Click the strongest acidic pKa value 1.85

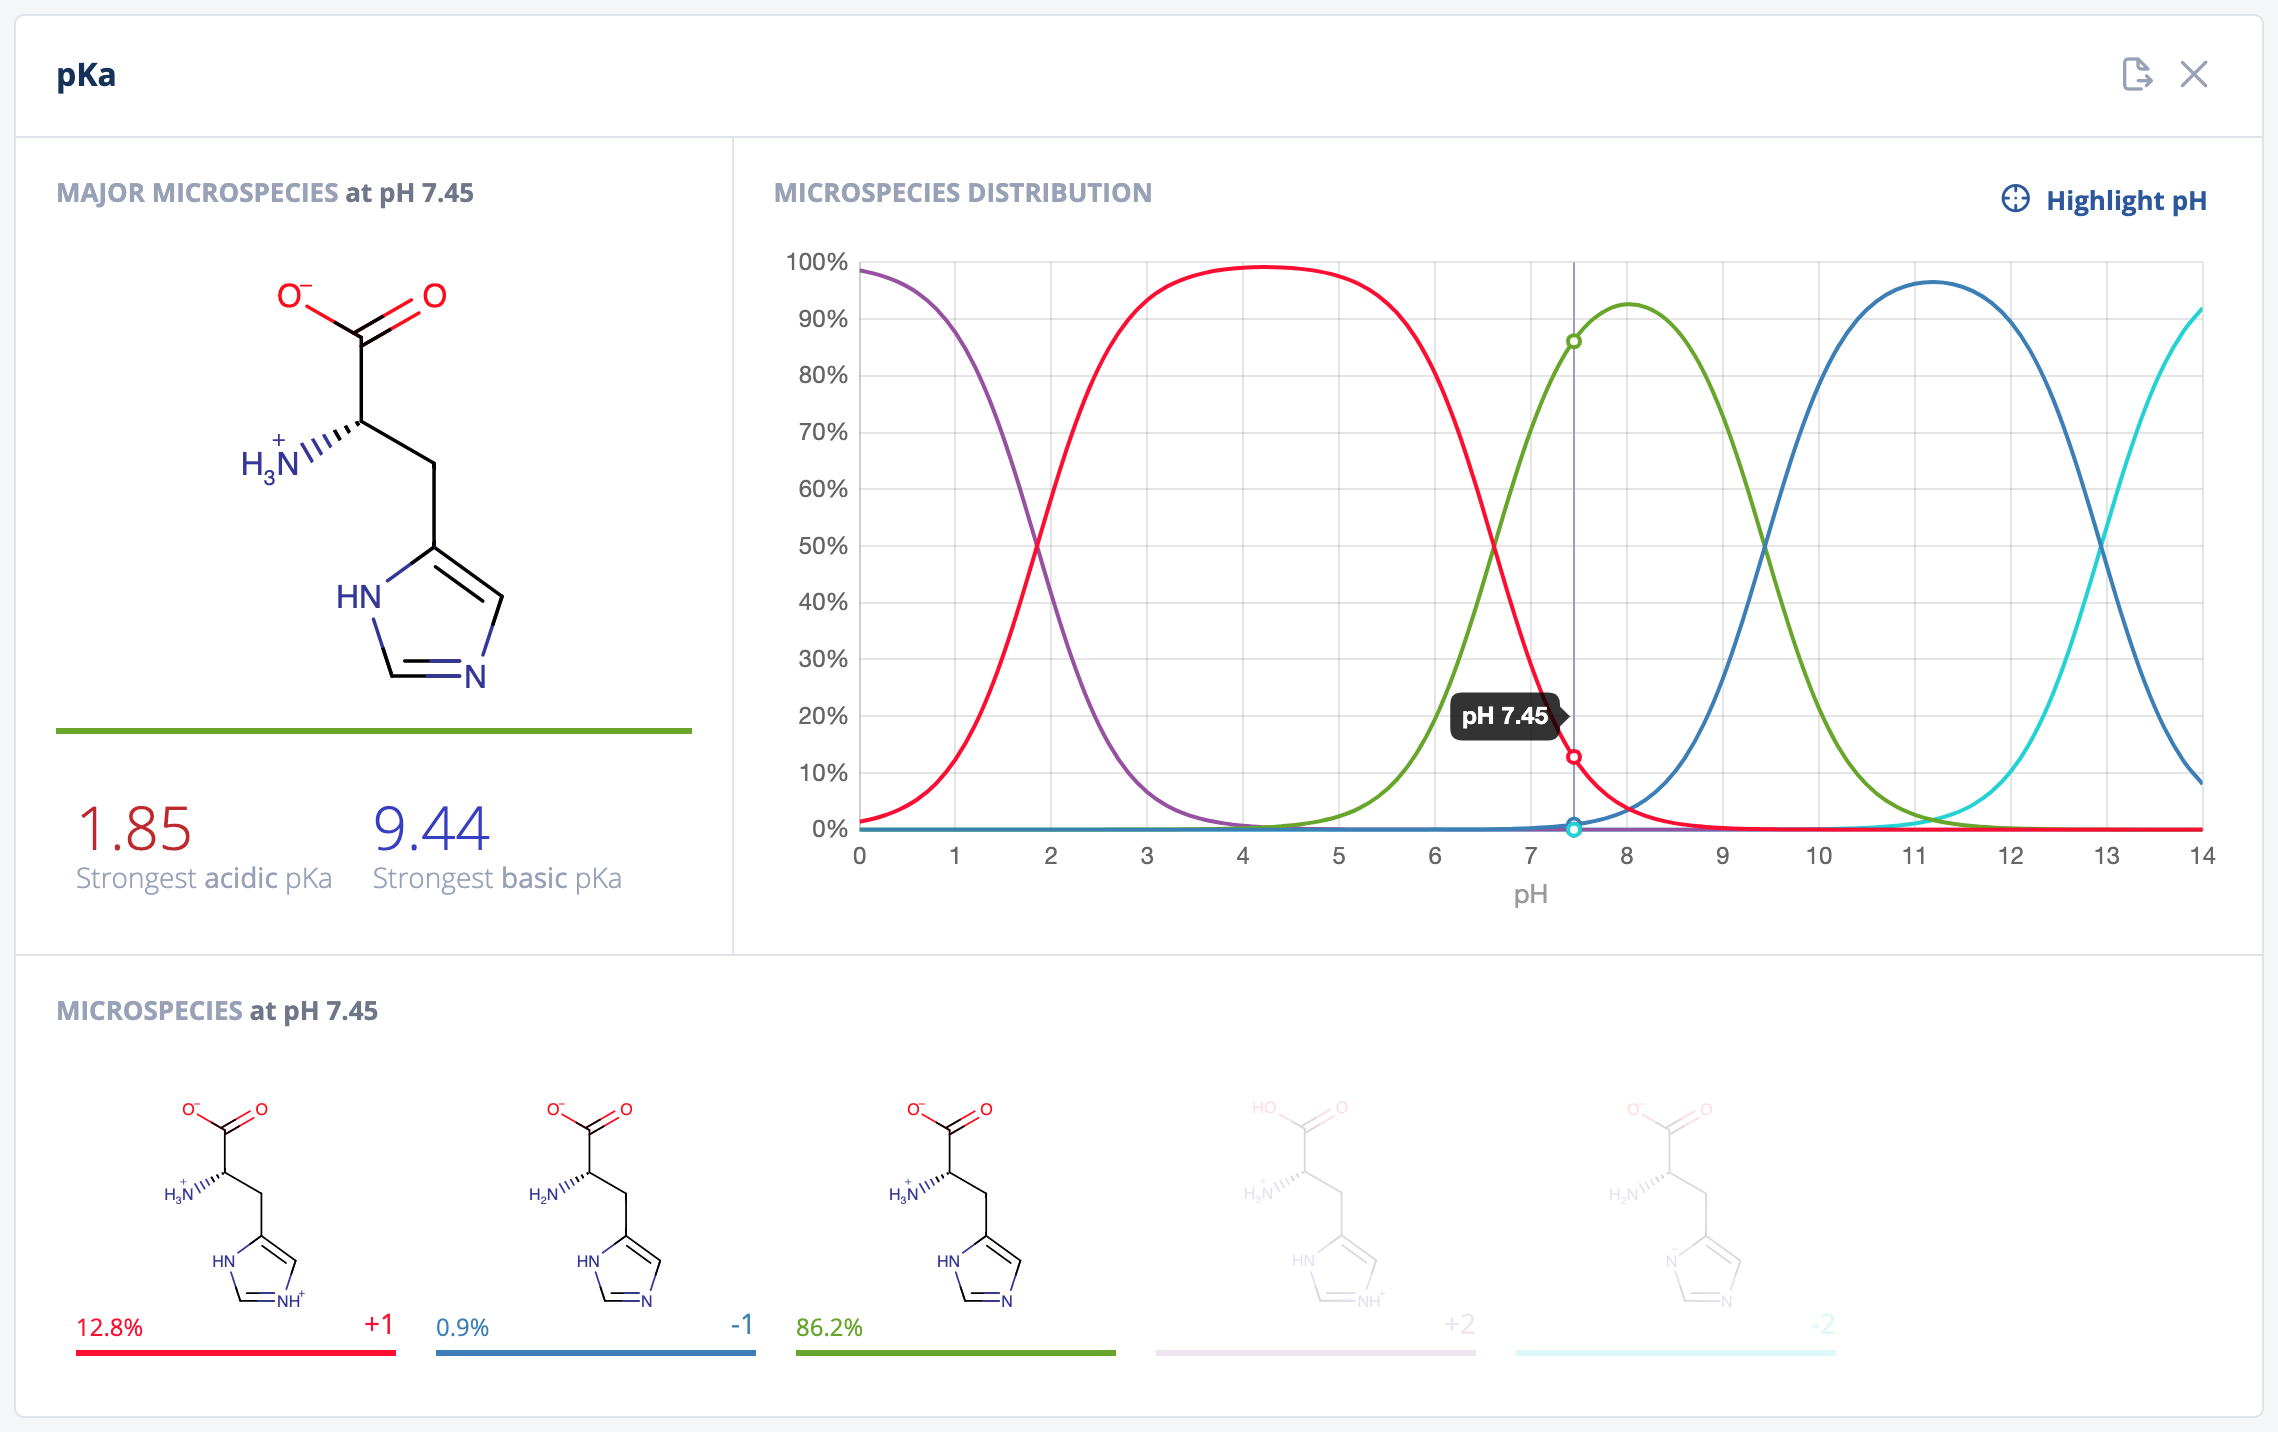[134, 829]
